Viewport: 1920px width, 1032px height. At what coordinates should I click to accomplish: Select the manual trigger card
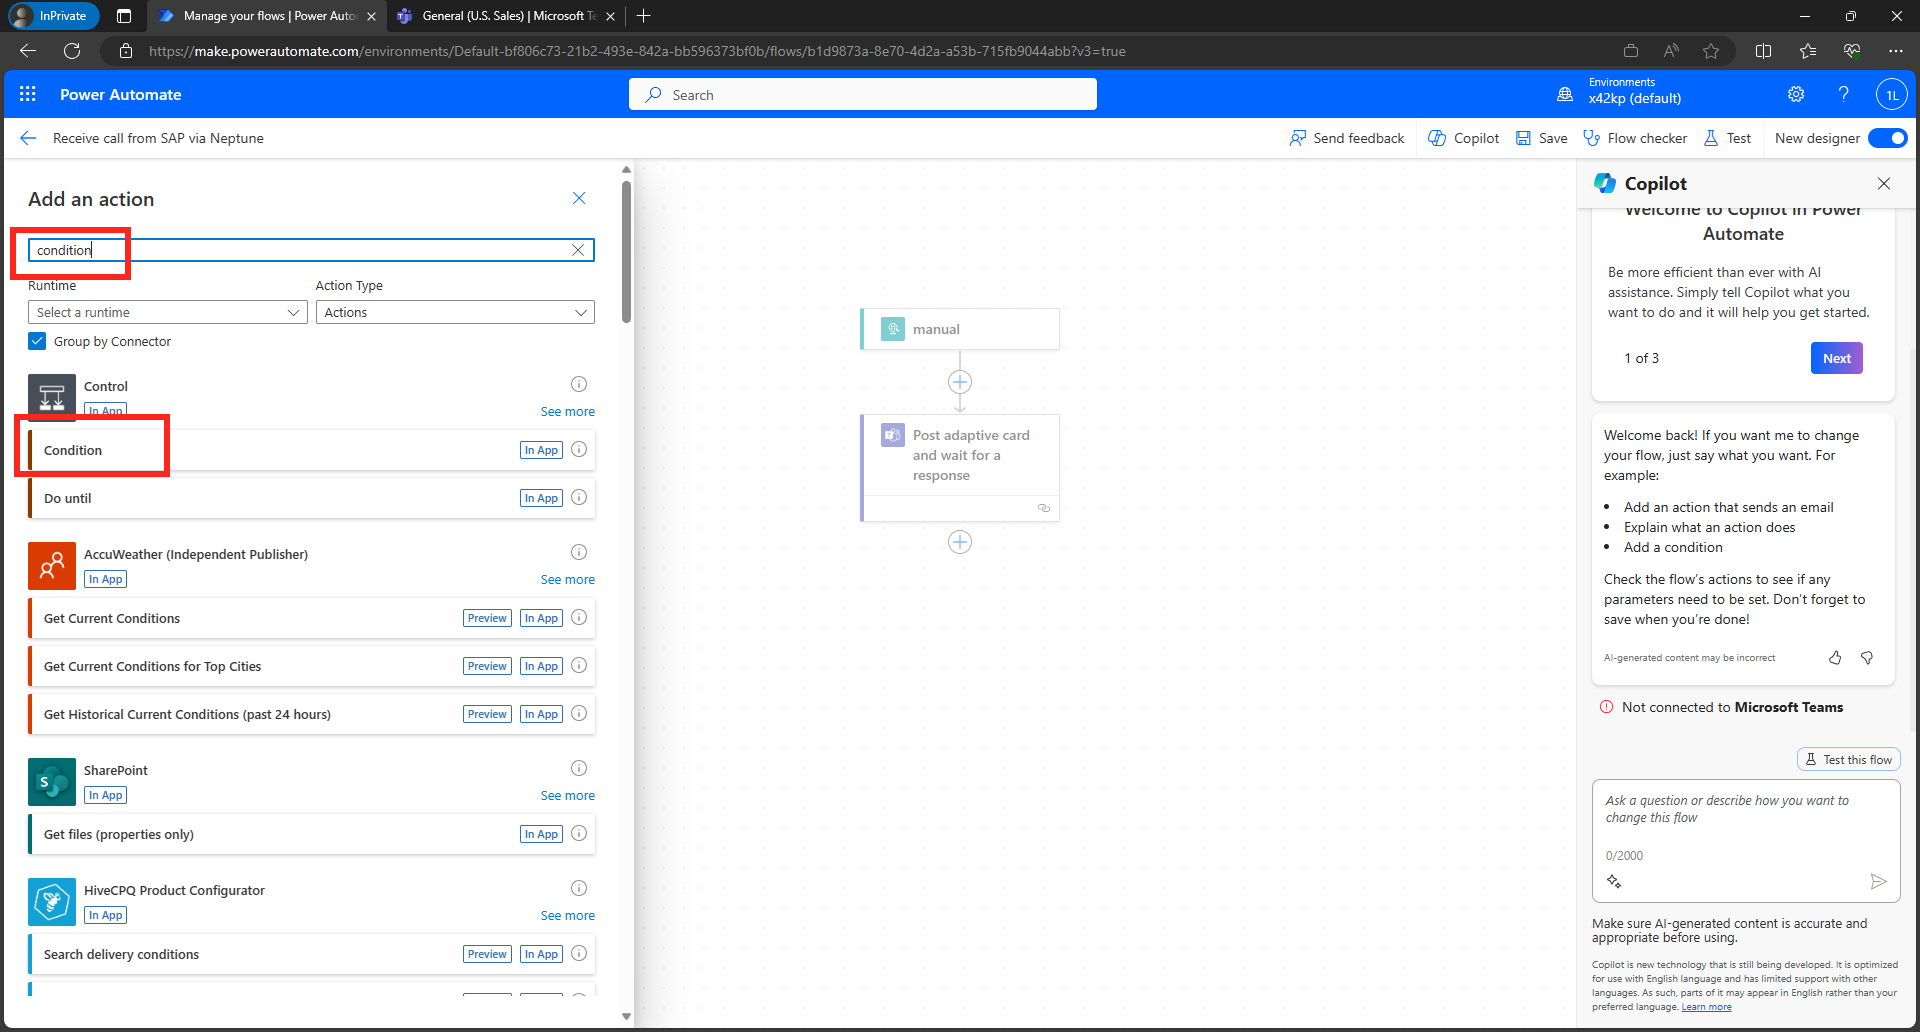click(x=960, y=329)
